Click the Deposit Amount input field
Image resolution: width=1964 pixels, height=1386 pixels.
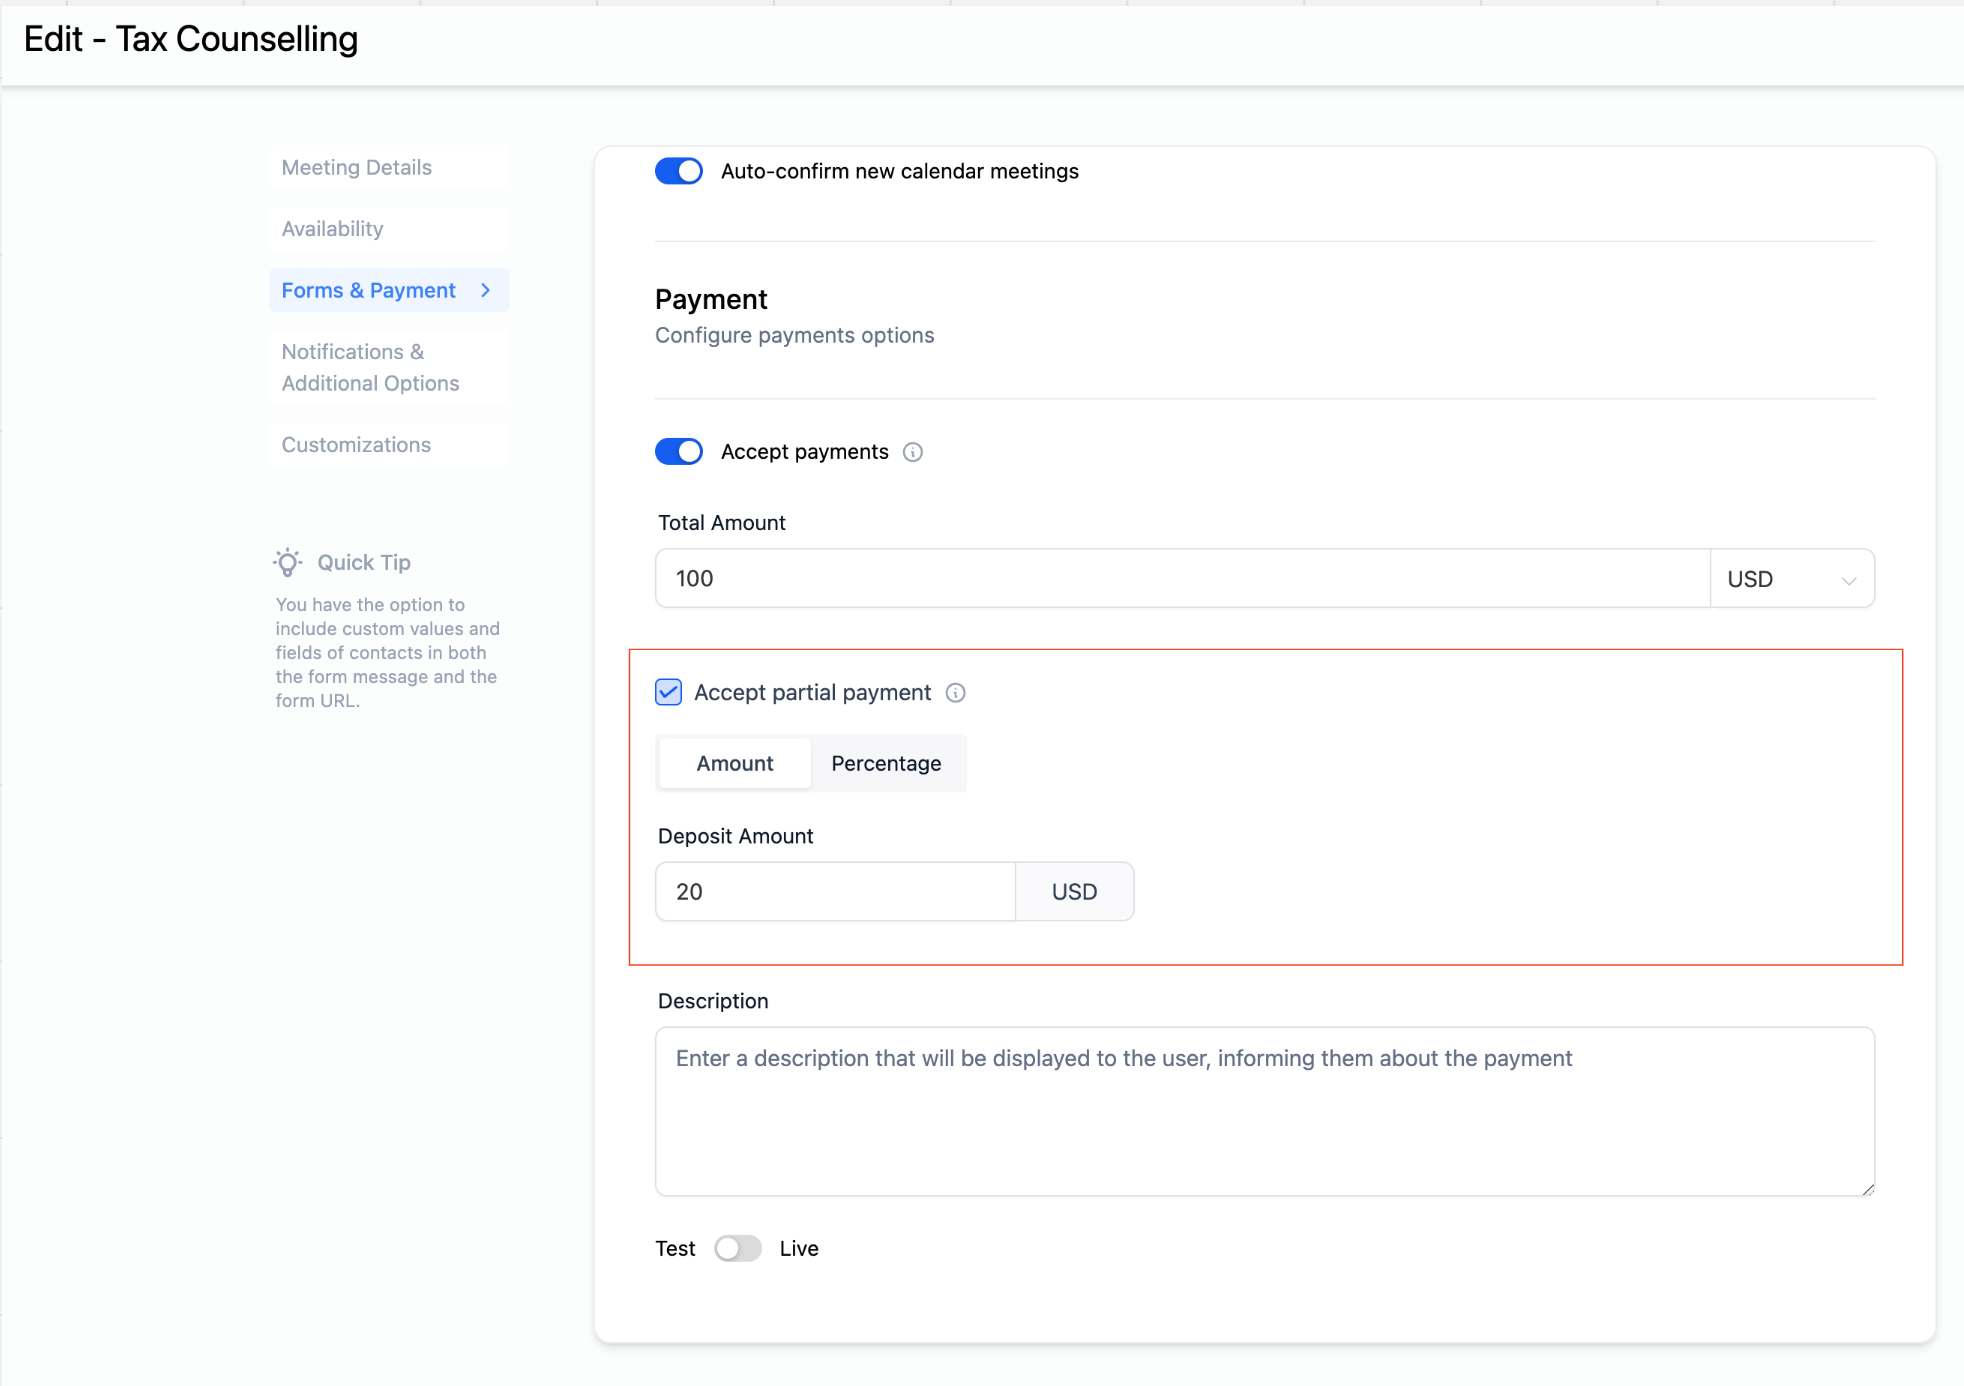[x=835, y=892]
